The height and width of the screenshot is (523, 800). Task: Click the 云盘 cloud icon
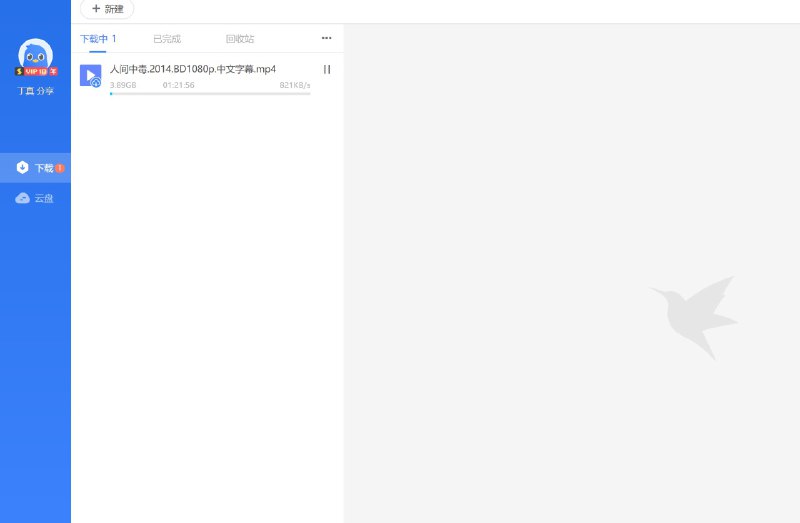pyautogui.click(x=23, y=198)
